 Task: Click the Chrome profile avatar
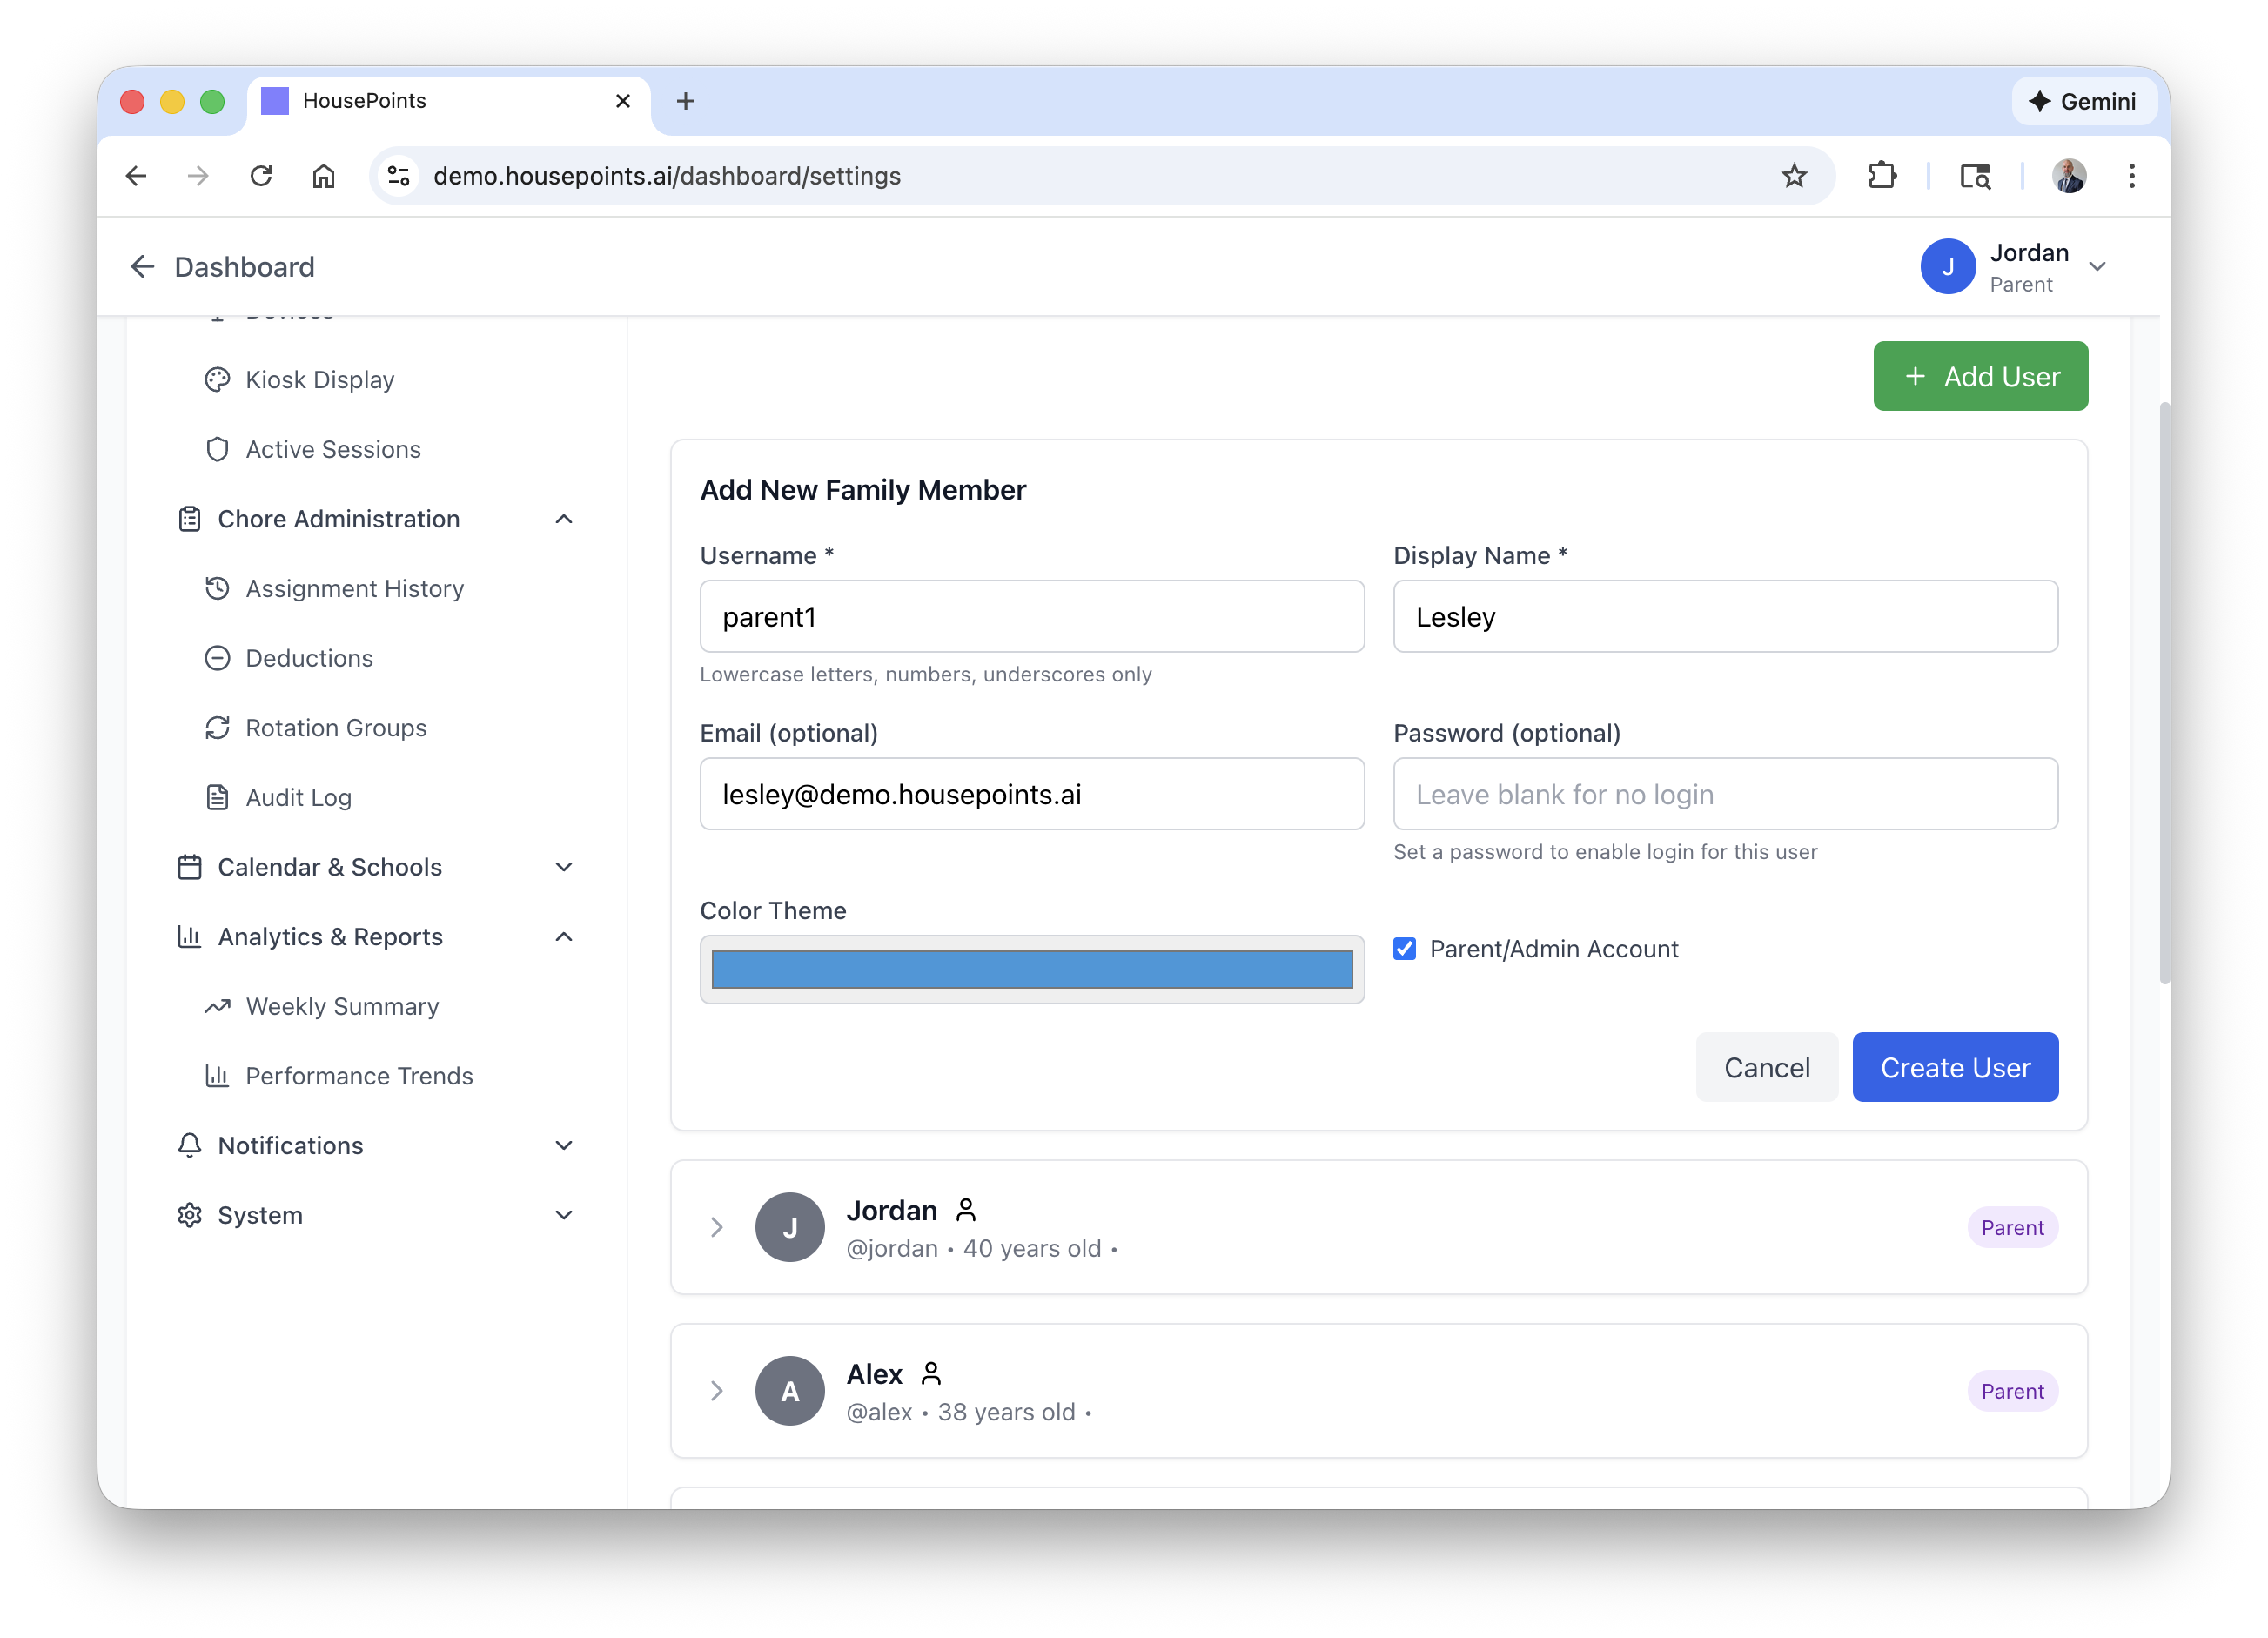tap(2069, 176)
